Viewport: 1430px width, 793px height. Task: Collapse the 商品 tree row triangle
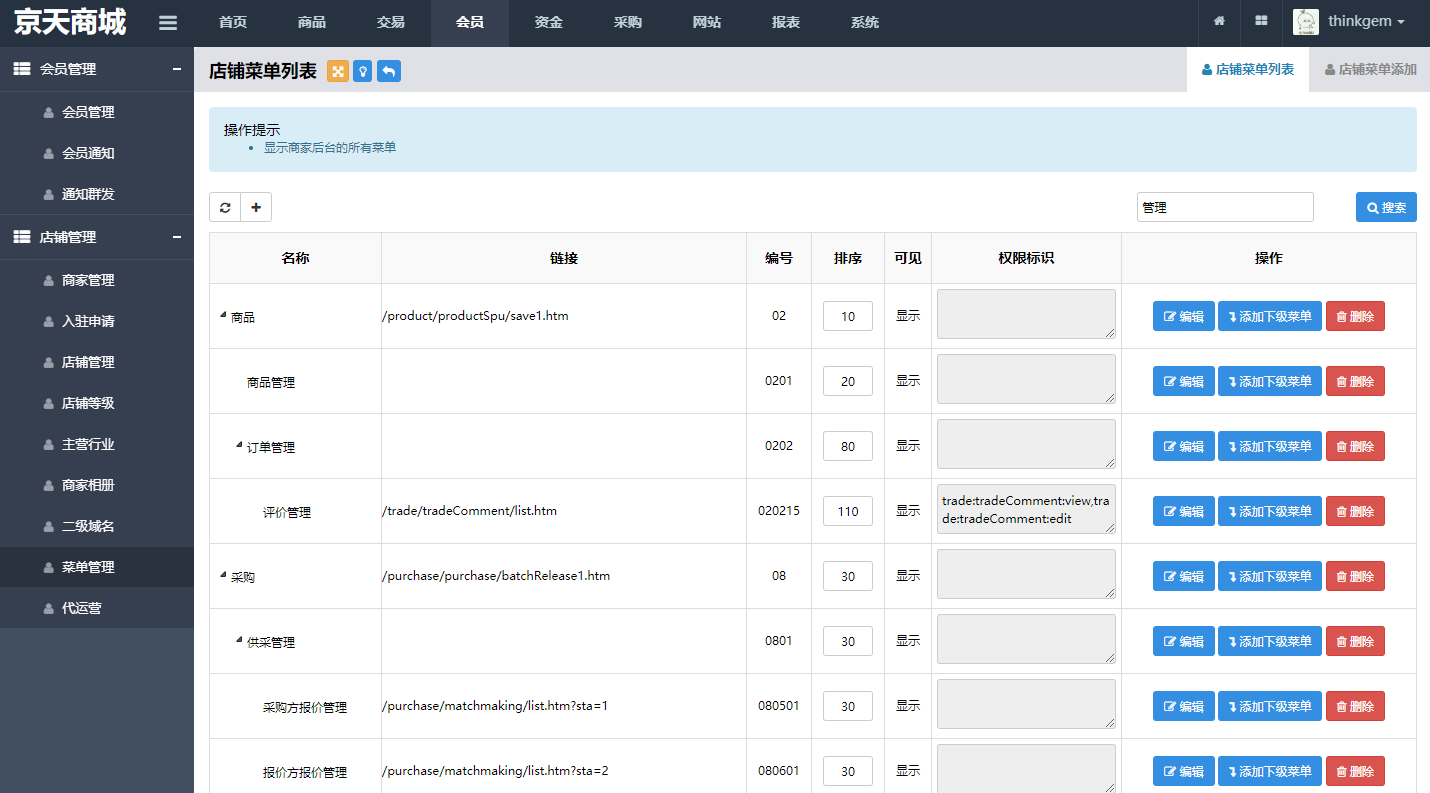[223, 315]
